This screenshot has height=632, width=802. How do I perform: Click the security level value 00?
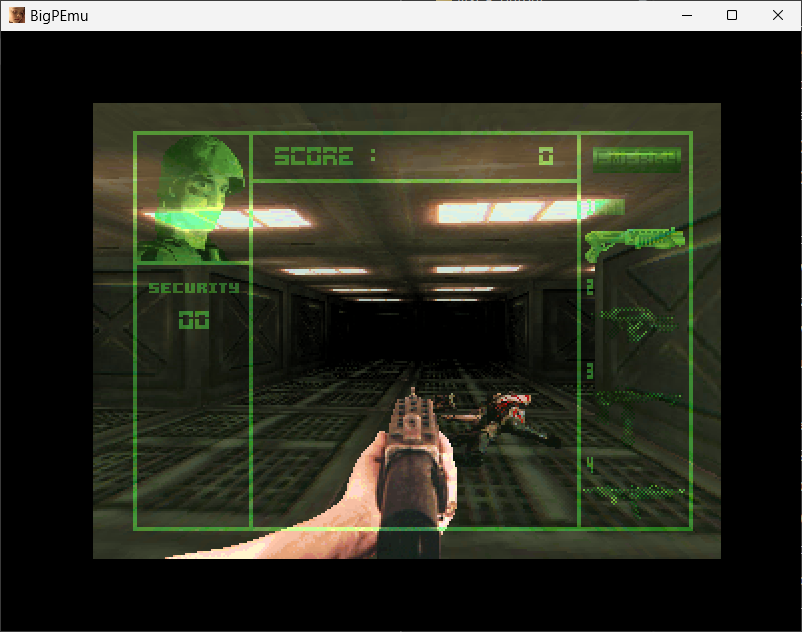[x=194, y=320]
